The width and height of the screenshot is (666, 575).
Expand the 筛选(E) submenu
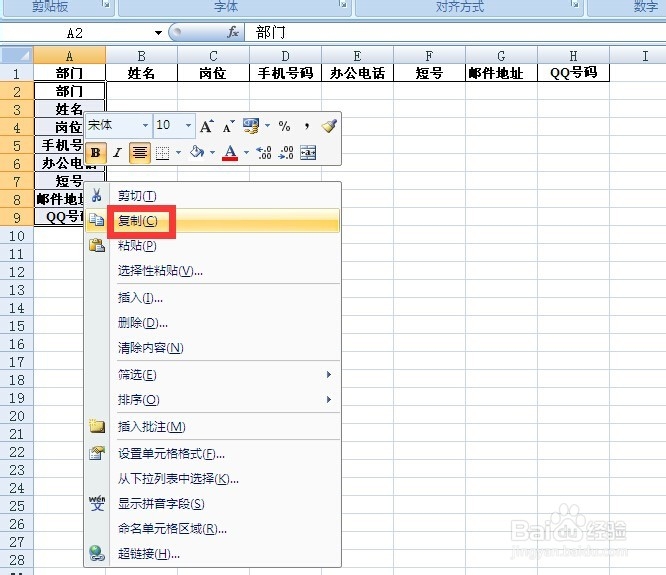(x=212, y=375)
